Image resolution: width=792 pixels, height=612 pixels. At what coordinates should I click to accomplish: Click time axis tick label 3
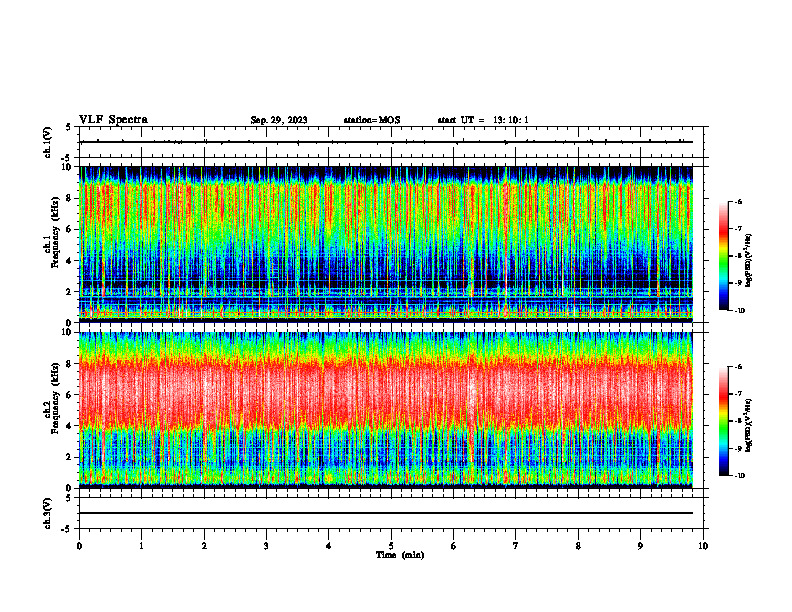coord(266,546)
